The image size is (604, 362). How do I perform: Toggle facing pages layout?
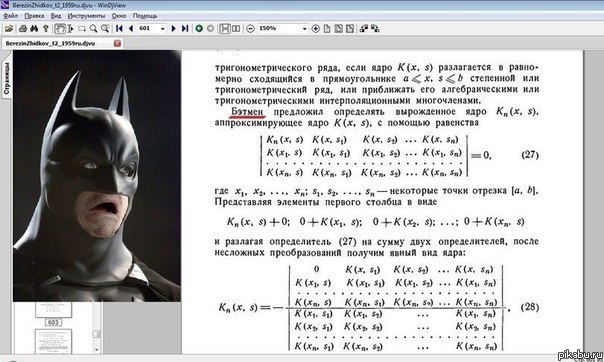[x=237, y=28]
